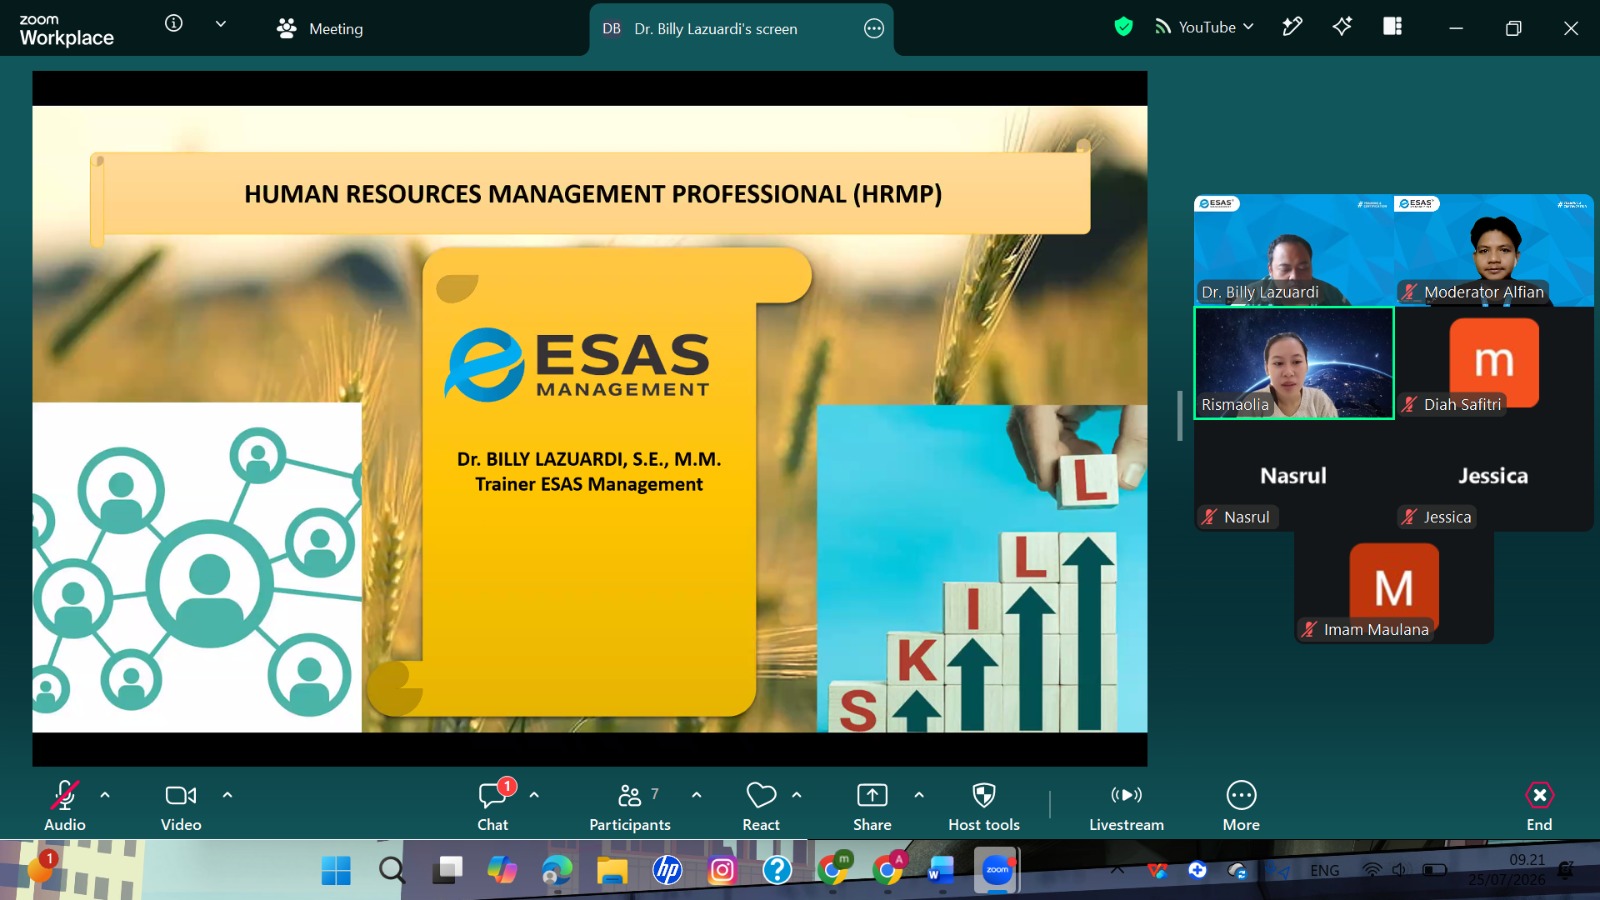Click the muted mic icon on Diah Safitri

tap(1409, 405)
